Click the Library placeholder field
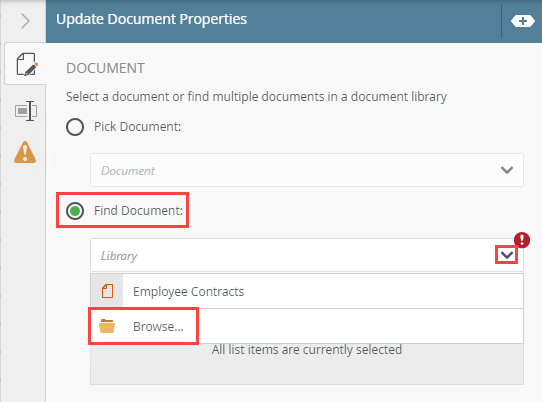Screen dimensions: 542x402 pyautogui.click(x=307, y=255)
